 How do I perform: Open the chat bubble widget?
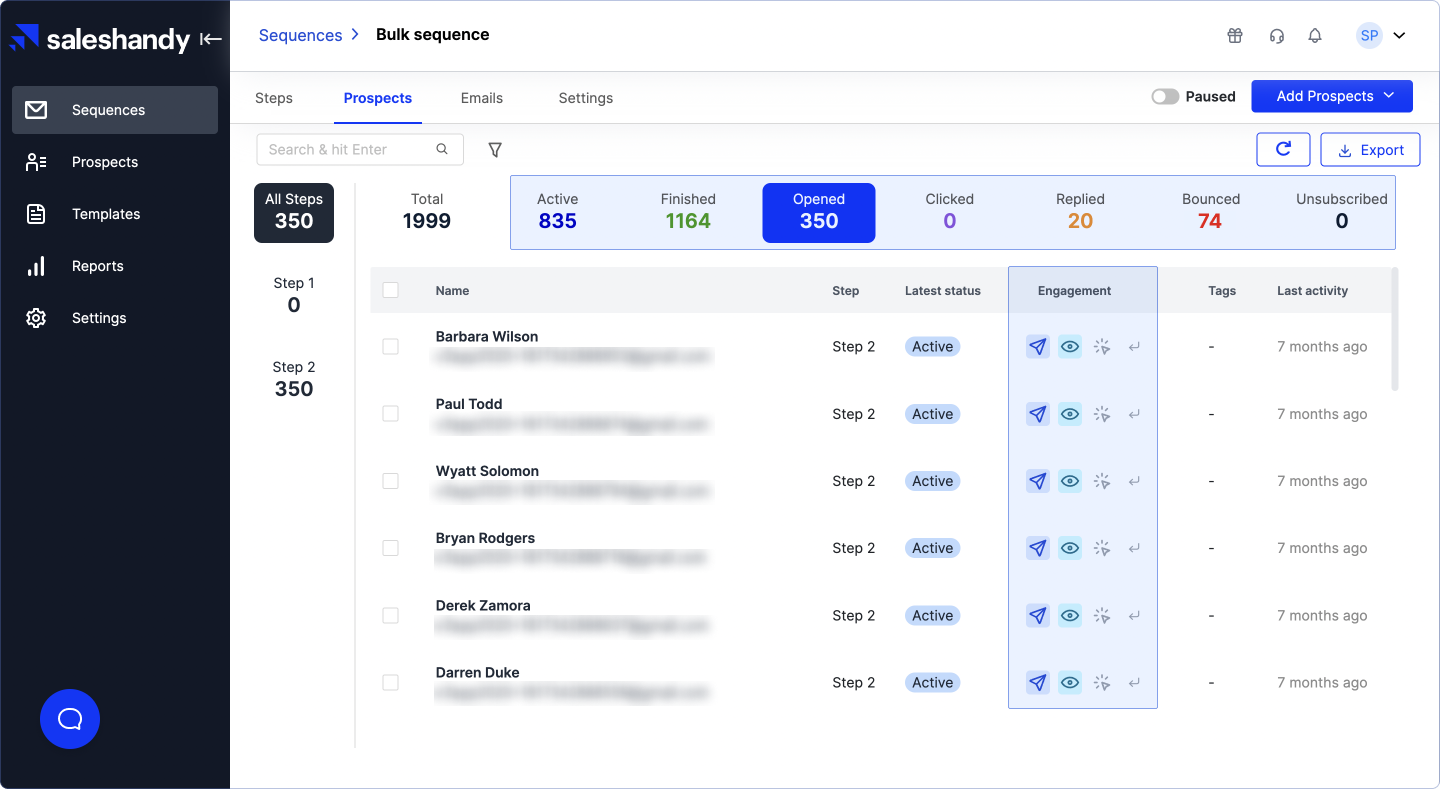pos(70,719)
